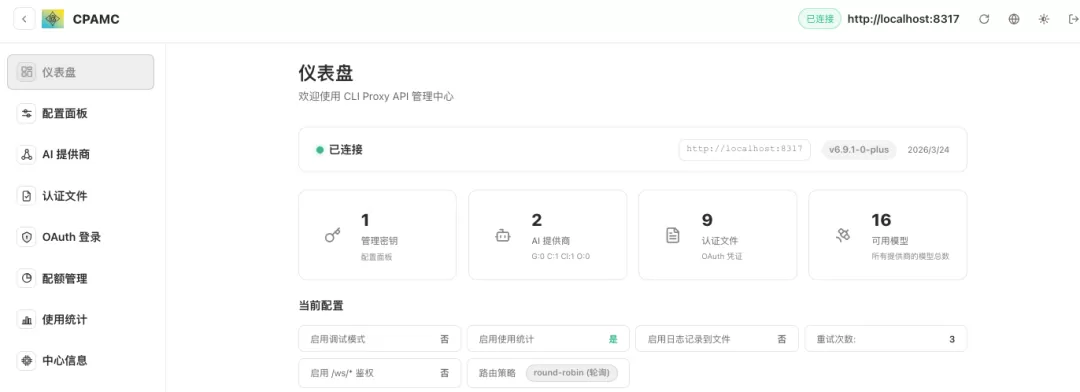The height and width of the screenshot is (392, 1080).
Task: Click the 启用 /ws/* 鉴权 setting row
Action: [380, 373]
